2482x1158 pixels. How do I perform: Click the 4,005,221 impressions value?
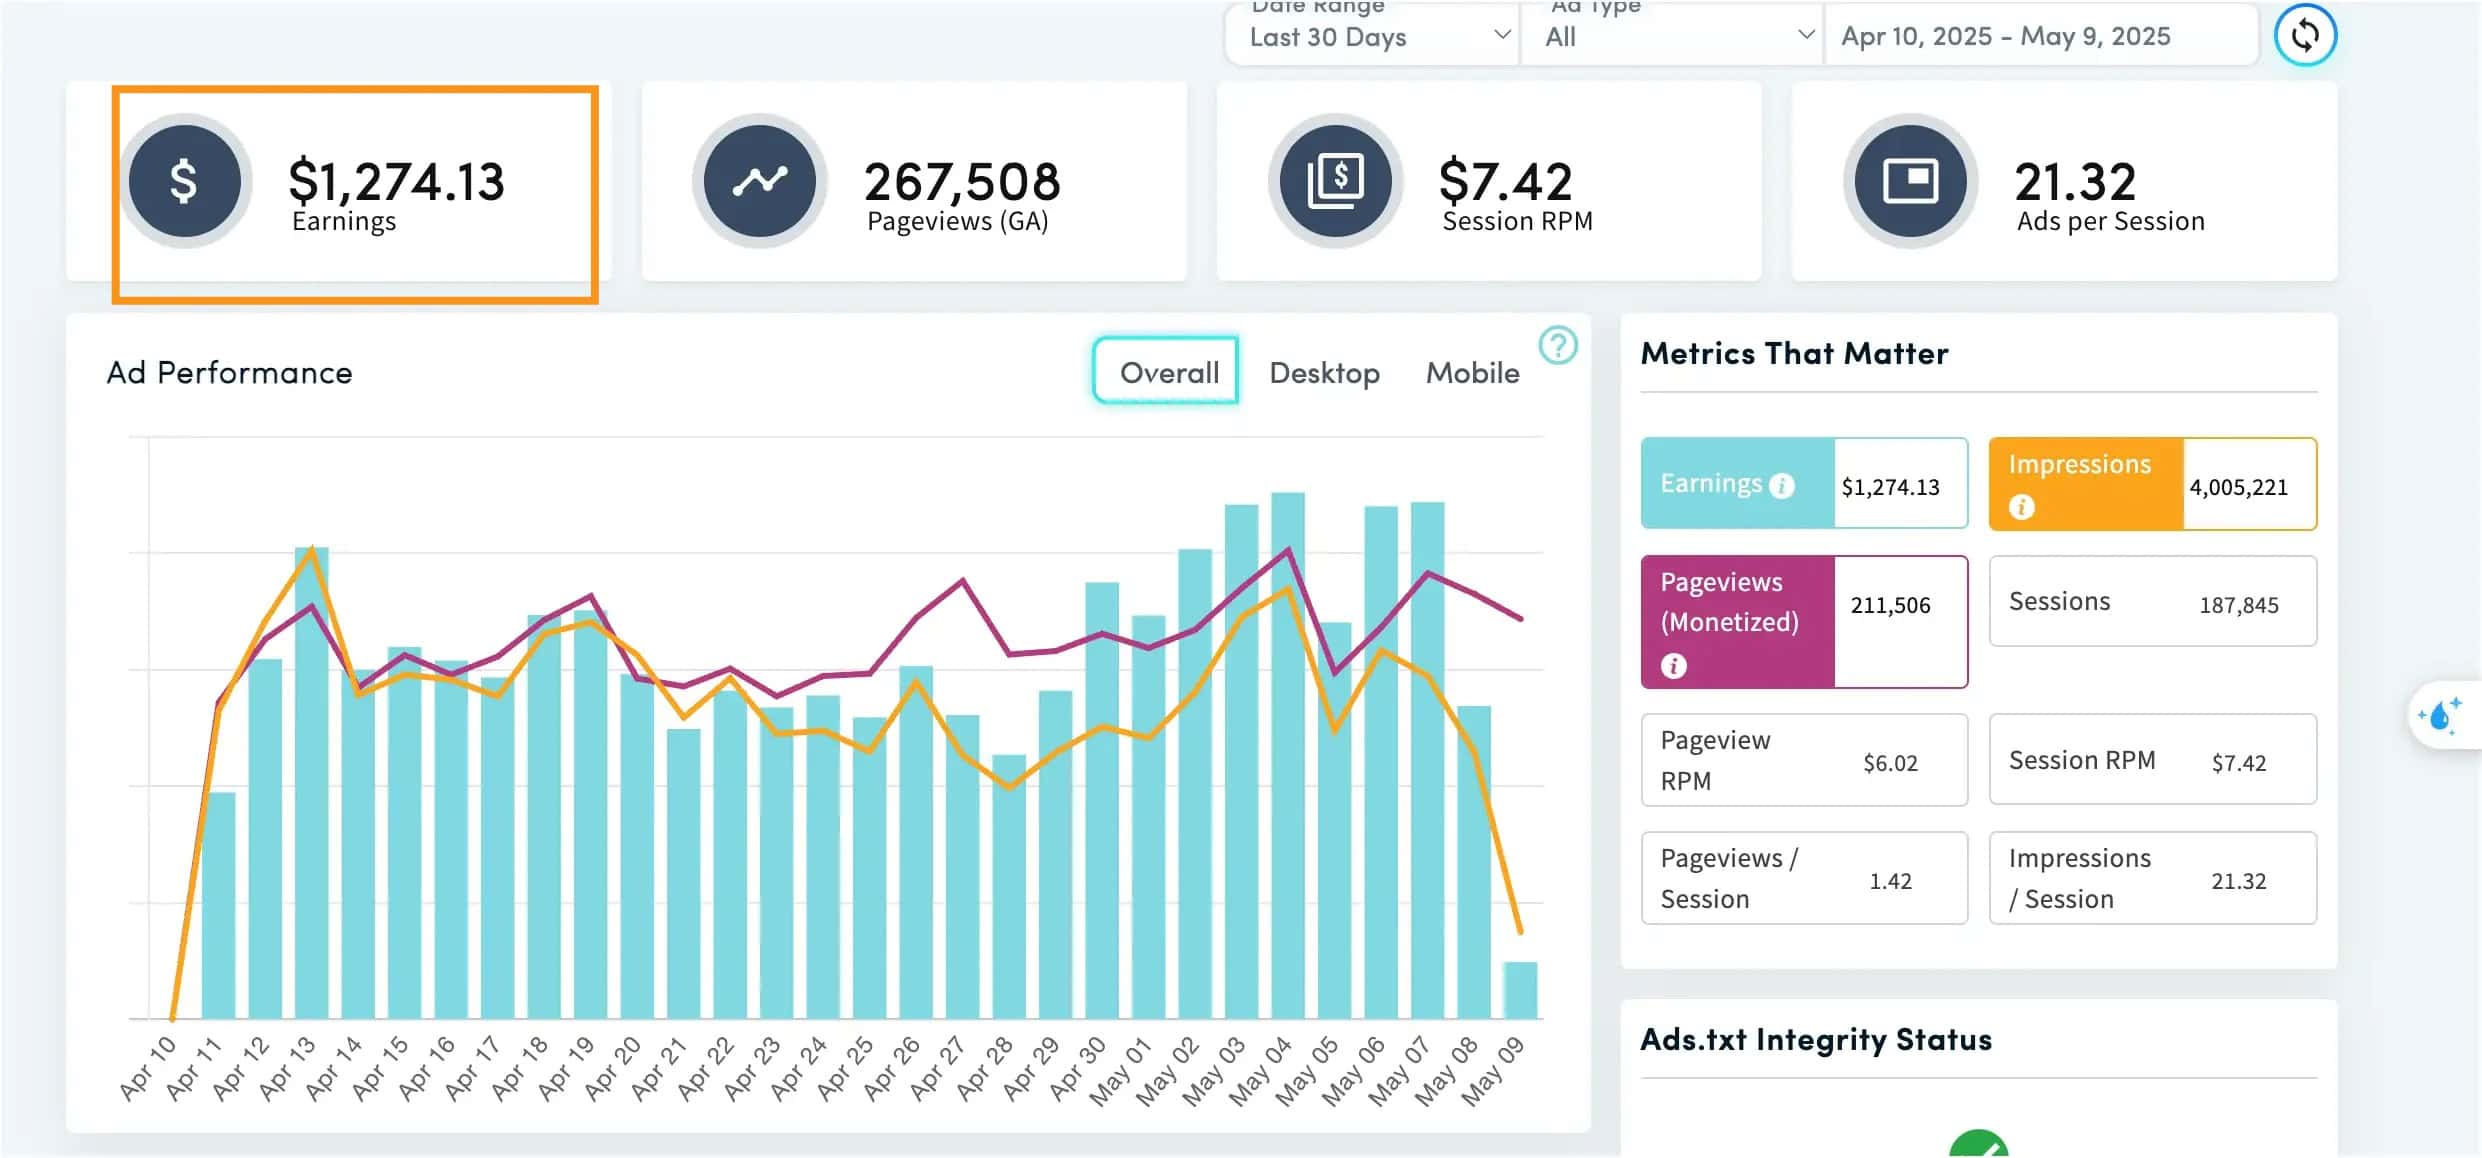2238,487
